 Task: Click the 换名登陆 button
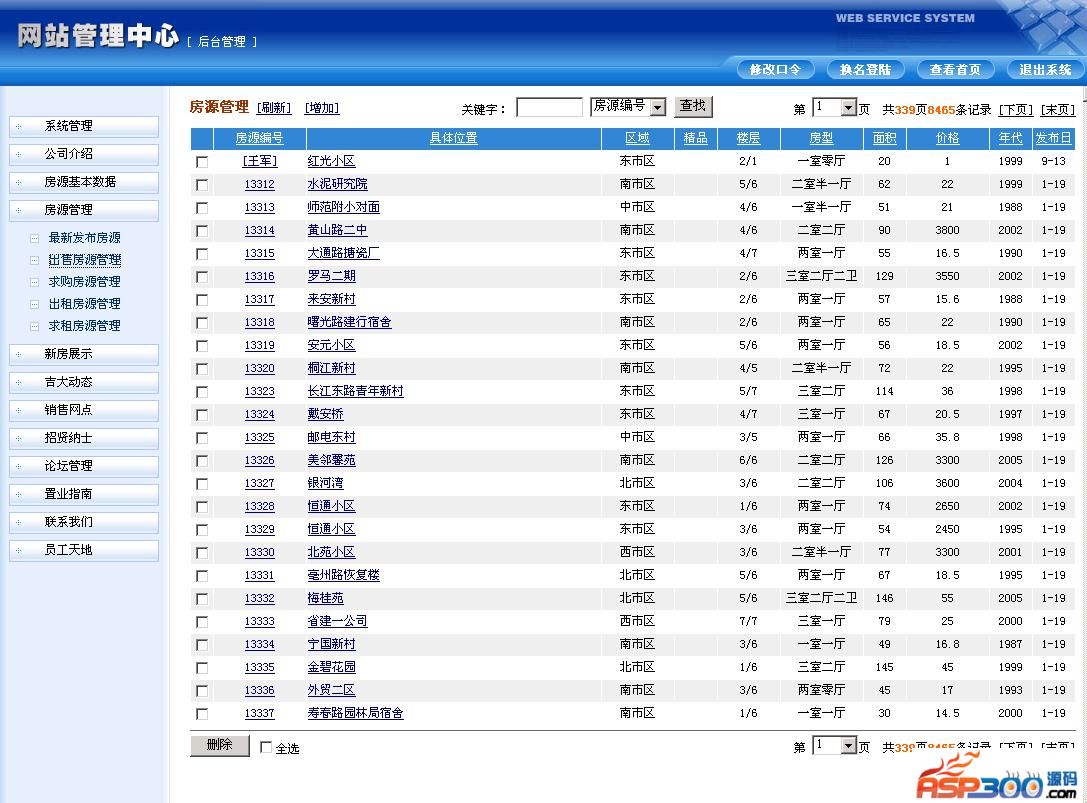coord(865,69)
